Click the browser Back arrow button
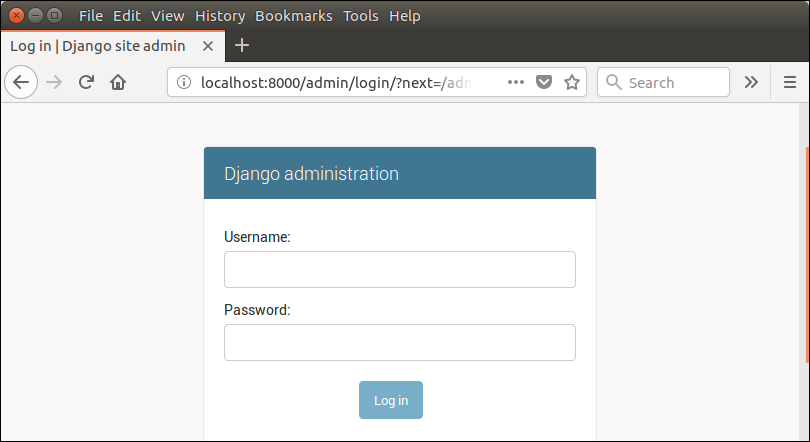This screenshot has width=810, height=442. point(21,83)
